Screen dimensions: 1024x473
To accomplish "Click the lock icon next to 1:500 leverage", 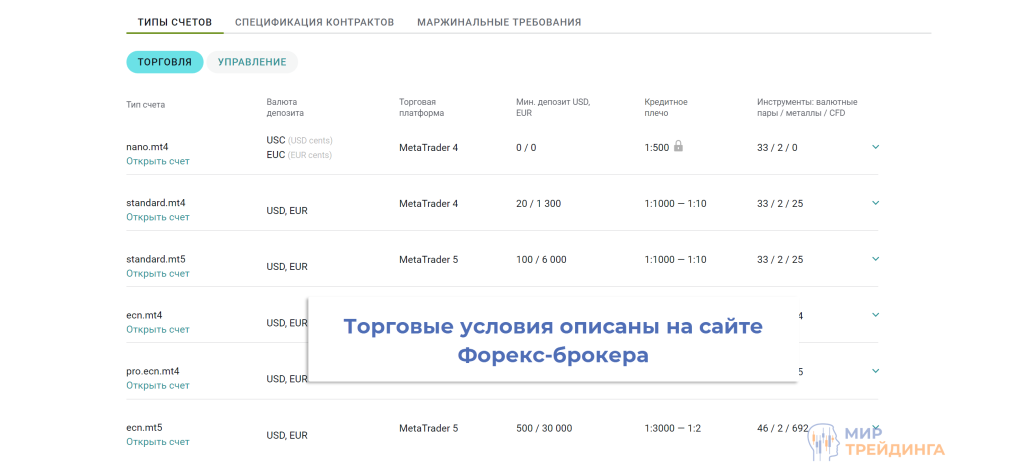I will pos(678,146).
